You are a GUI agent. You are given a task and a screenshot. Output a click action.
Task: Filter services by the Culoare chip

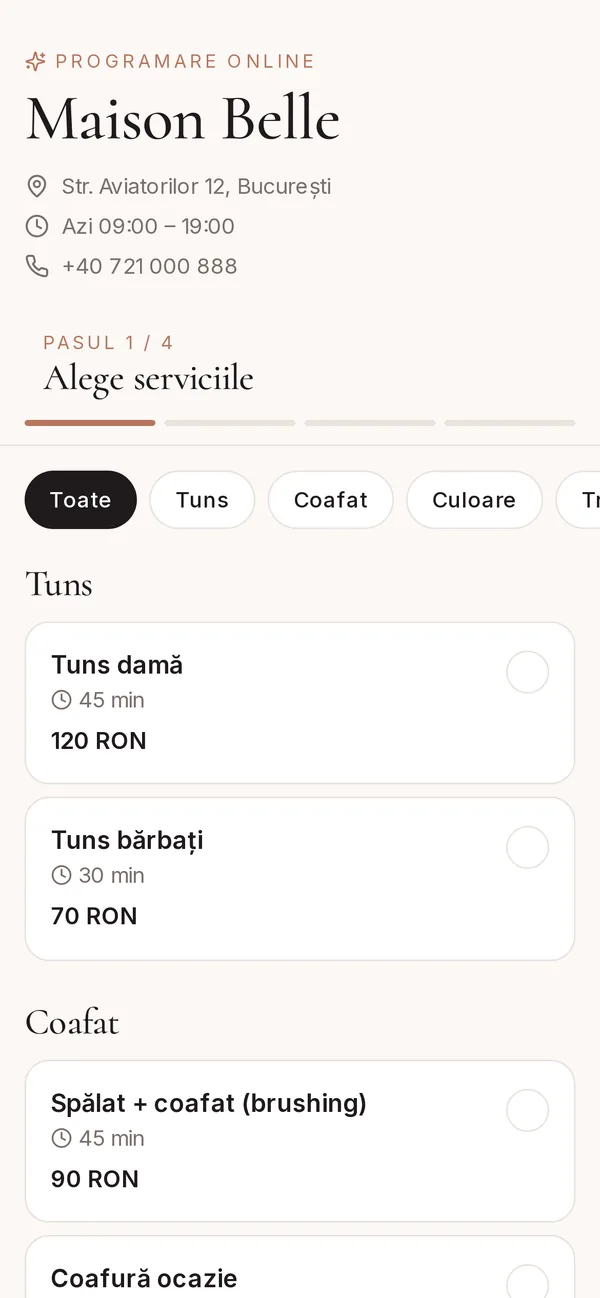pos(474,500)
